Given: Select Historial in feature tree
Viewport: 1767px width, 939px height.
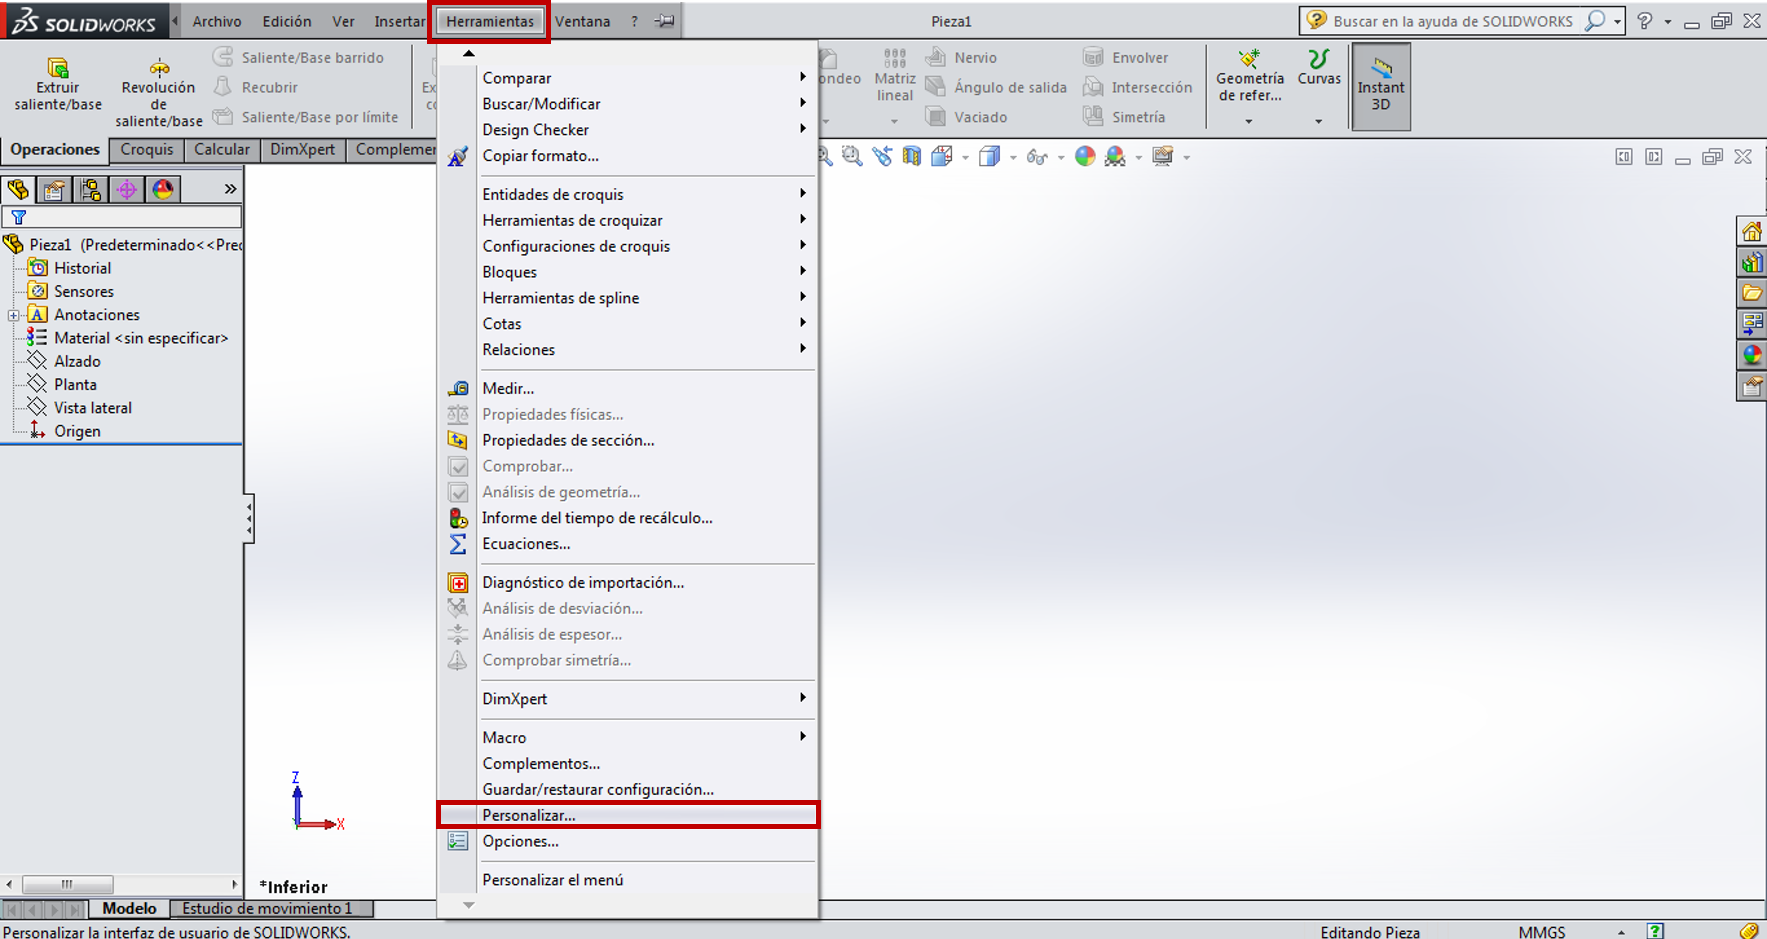Looking at the screenshot, I should pos(70,268).
